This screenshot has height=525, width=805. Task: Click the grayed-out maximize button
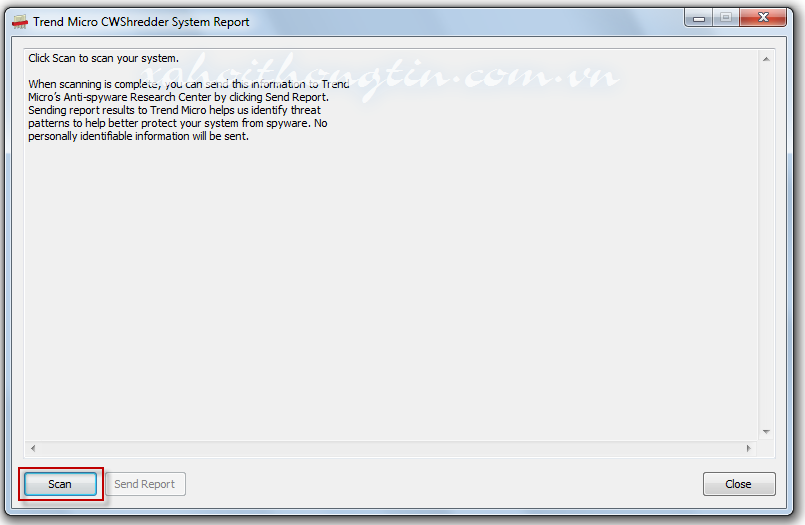click(x=726, y=18)
